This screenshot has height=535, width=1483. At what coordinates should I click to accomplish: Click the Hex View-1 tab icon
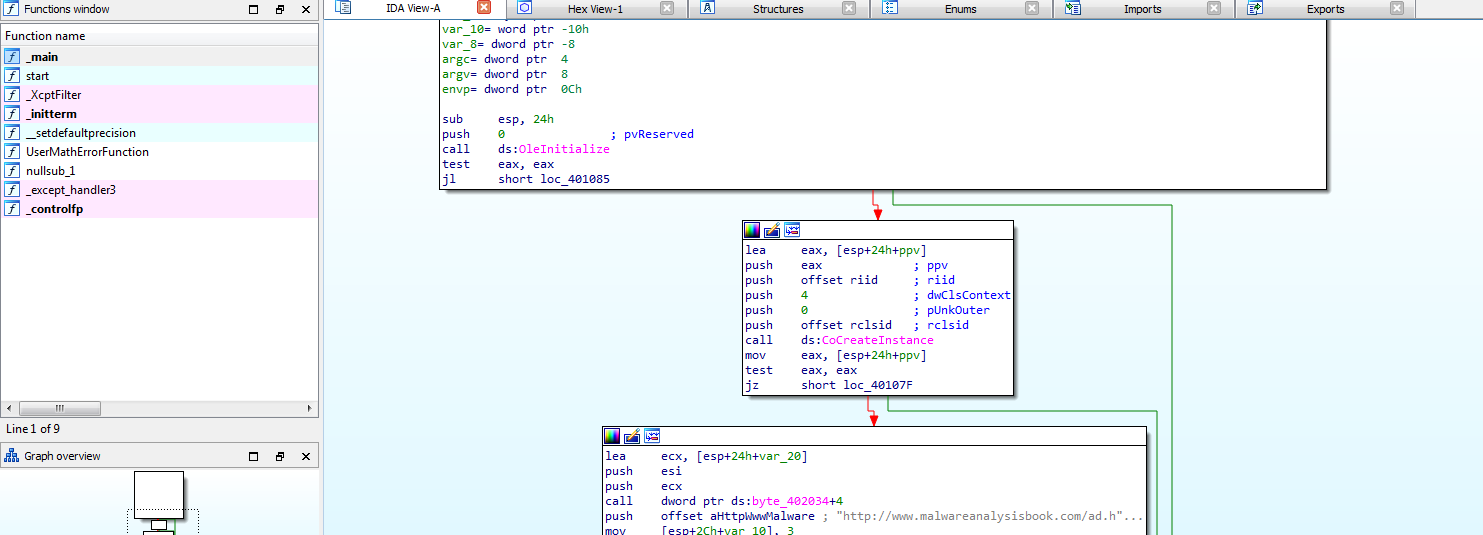[x=524, y=8]
